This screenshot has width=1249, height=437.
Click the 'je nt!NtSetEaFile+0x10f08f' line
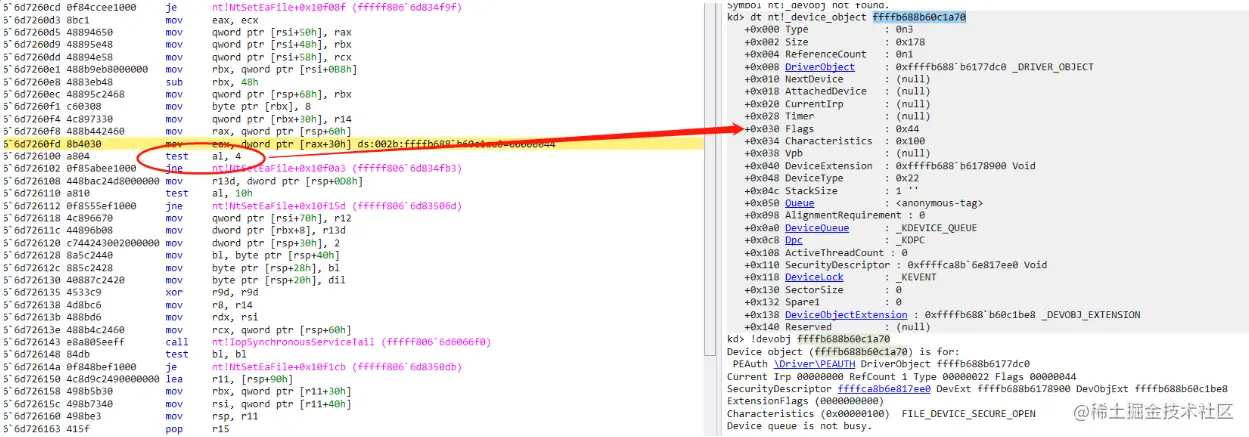click(232, 6)
